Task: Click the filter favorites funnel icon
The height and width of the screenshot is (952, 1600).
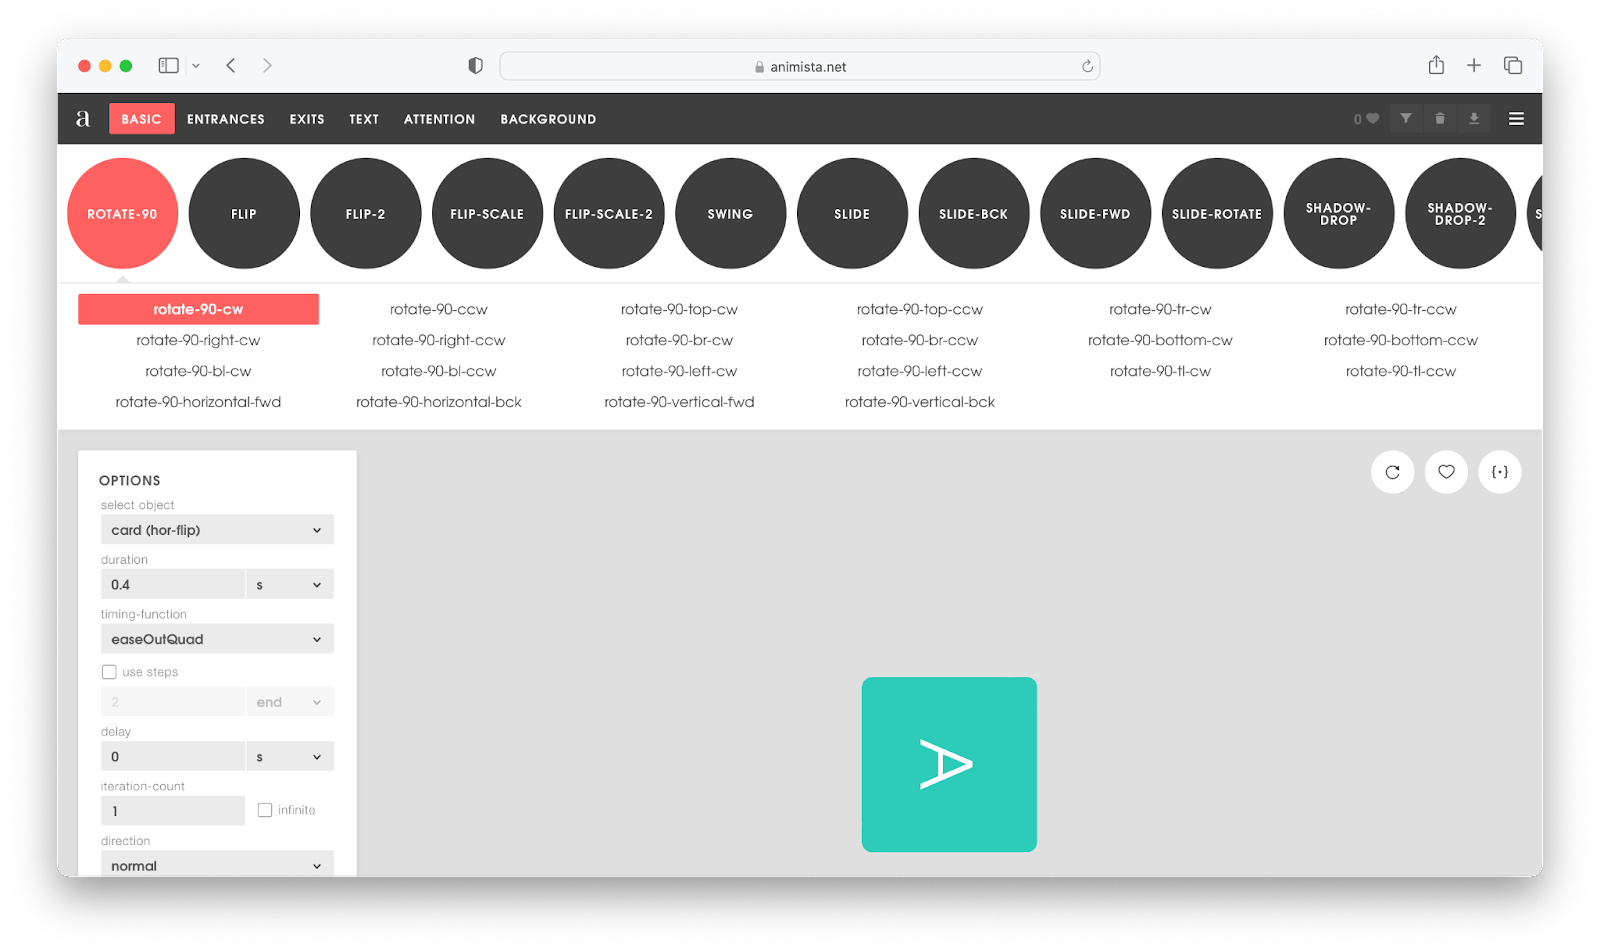Action: pos(1406,119)
